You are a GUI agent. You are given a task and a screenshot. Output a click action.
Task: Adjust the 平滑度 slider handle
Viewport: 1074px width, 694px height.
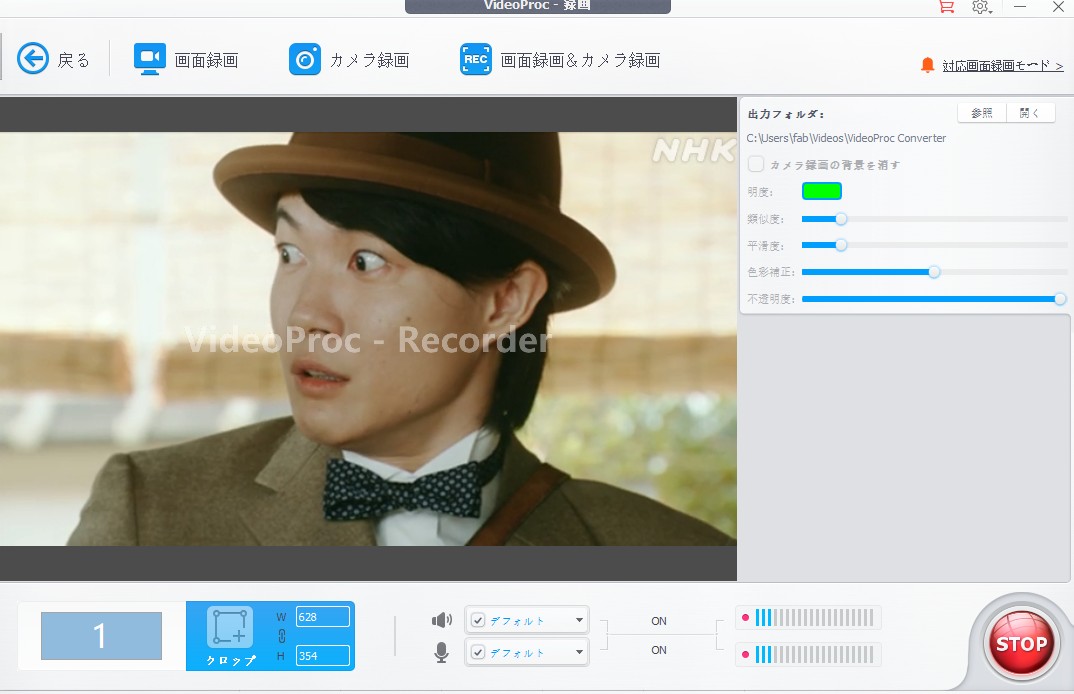pyautogui.click(x=841, y=245)
